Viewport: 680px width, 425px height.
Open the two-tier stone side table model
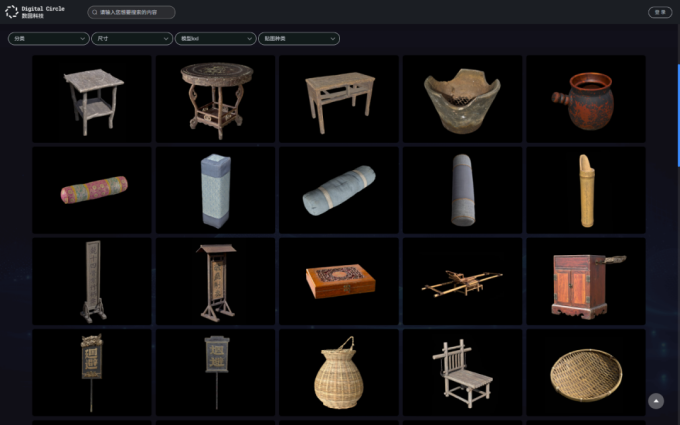point(92,99)
